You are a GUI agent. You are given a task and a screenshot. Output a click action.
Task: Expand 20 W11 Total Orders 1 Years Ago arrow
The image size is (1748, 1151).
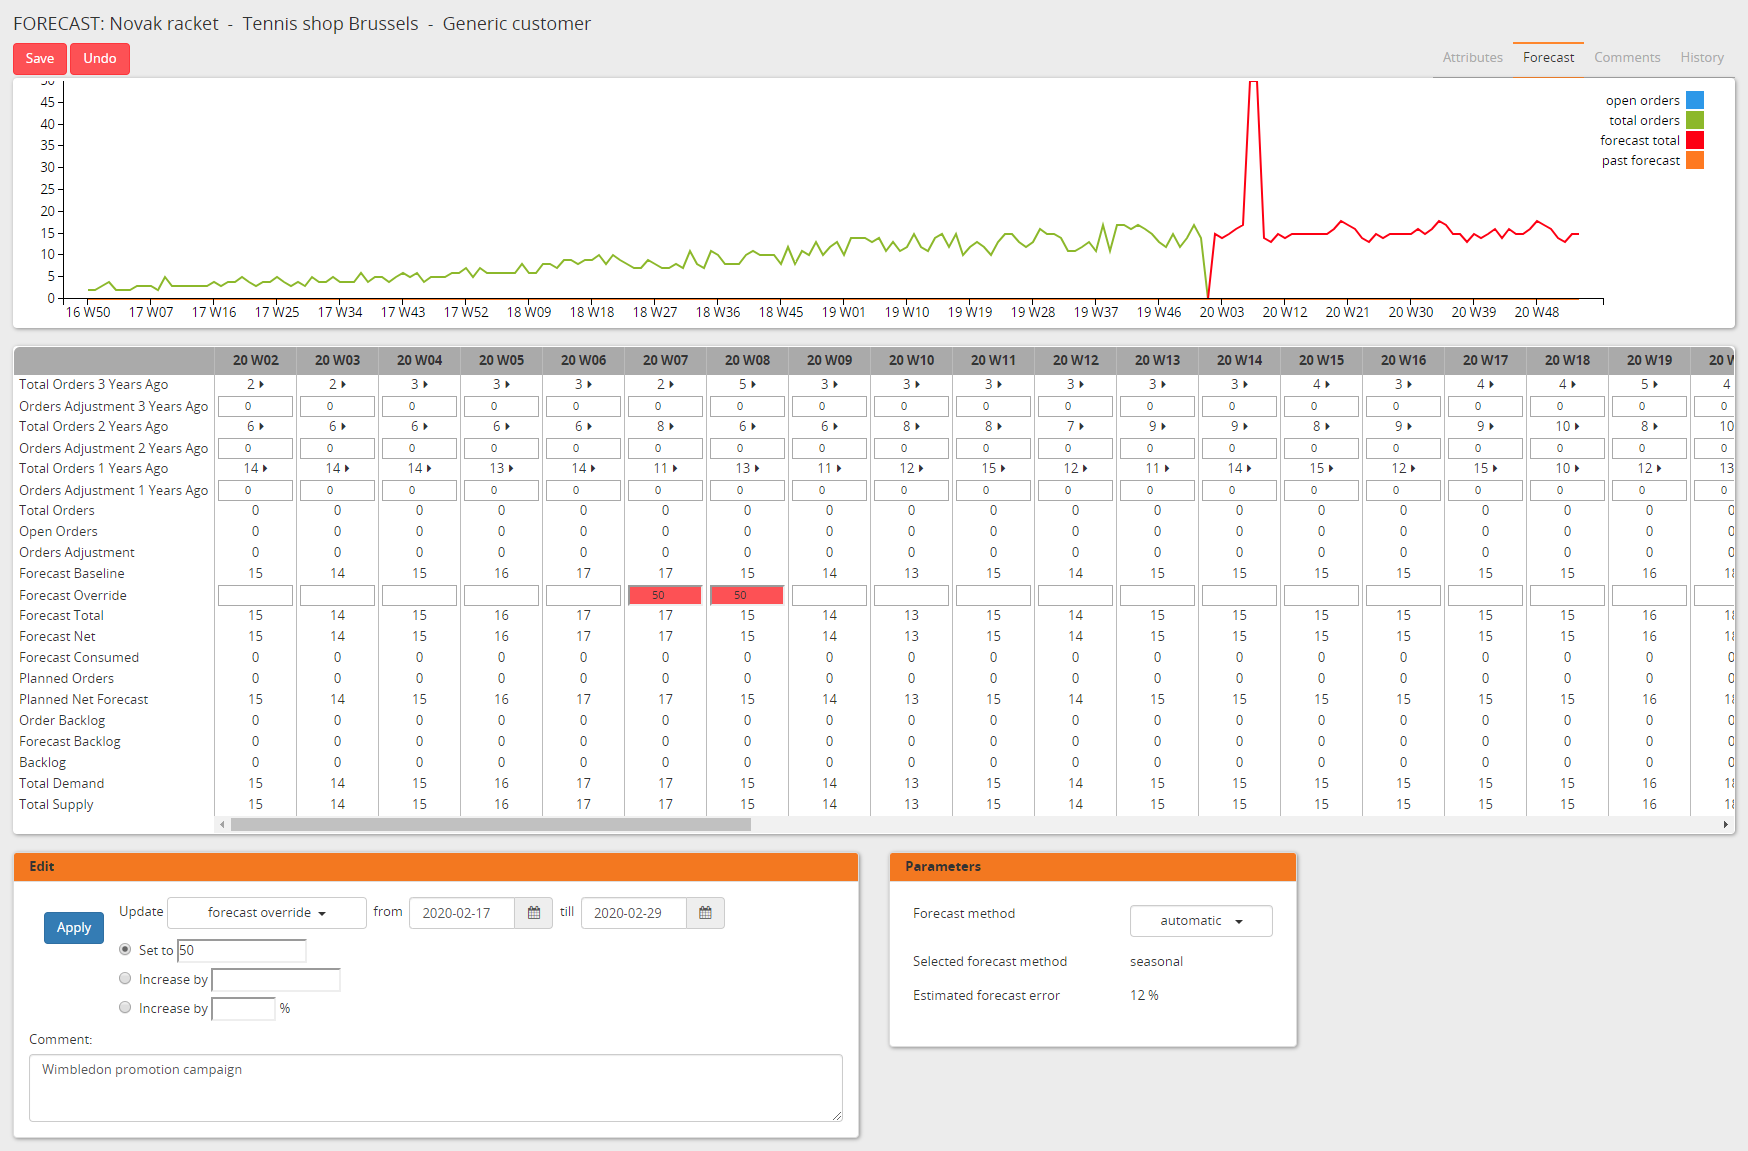1003,469
